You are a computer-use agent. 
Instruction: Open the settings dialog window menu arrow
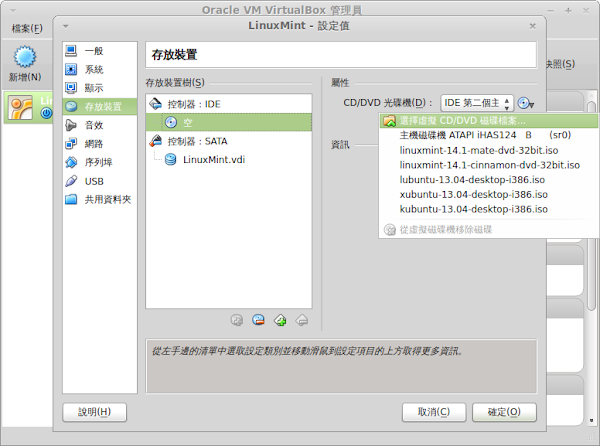(x=65, y=26)
